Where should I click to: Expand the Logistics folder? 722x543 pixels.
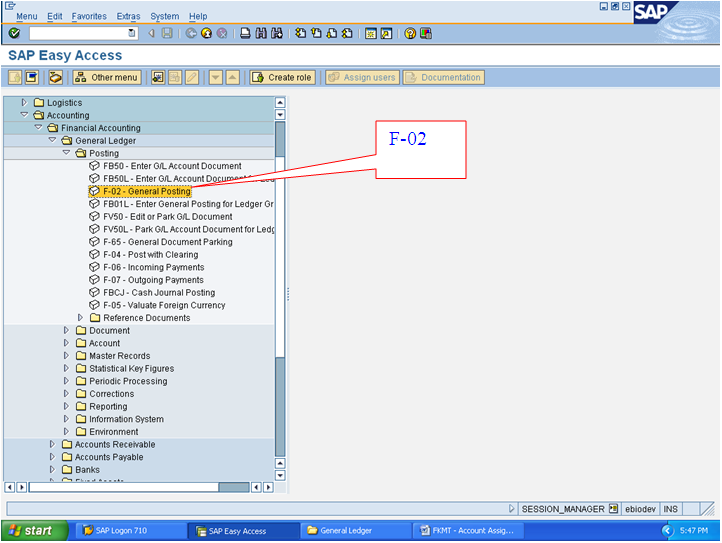24,102
